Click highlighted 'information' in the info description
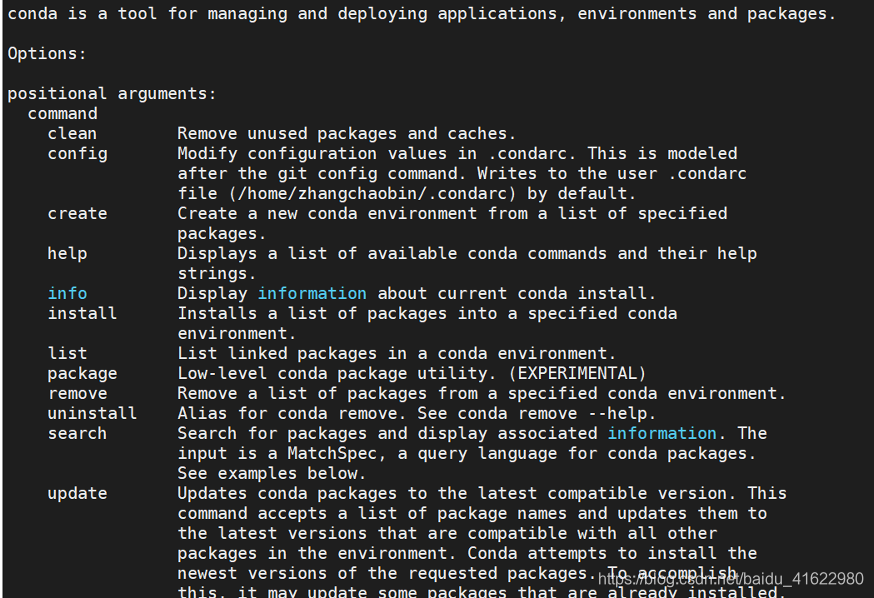This screenshot has width=874, height=598. [x=312, y=293]
